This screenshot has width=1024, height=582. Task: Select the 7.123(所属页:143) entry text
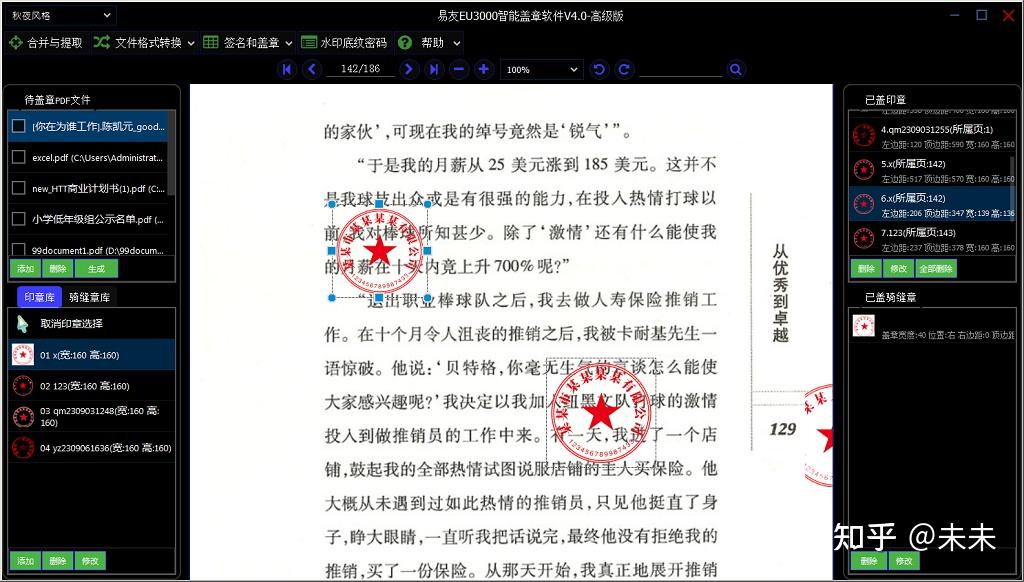pyautogui.click(x=918, y=233)
